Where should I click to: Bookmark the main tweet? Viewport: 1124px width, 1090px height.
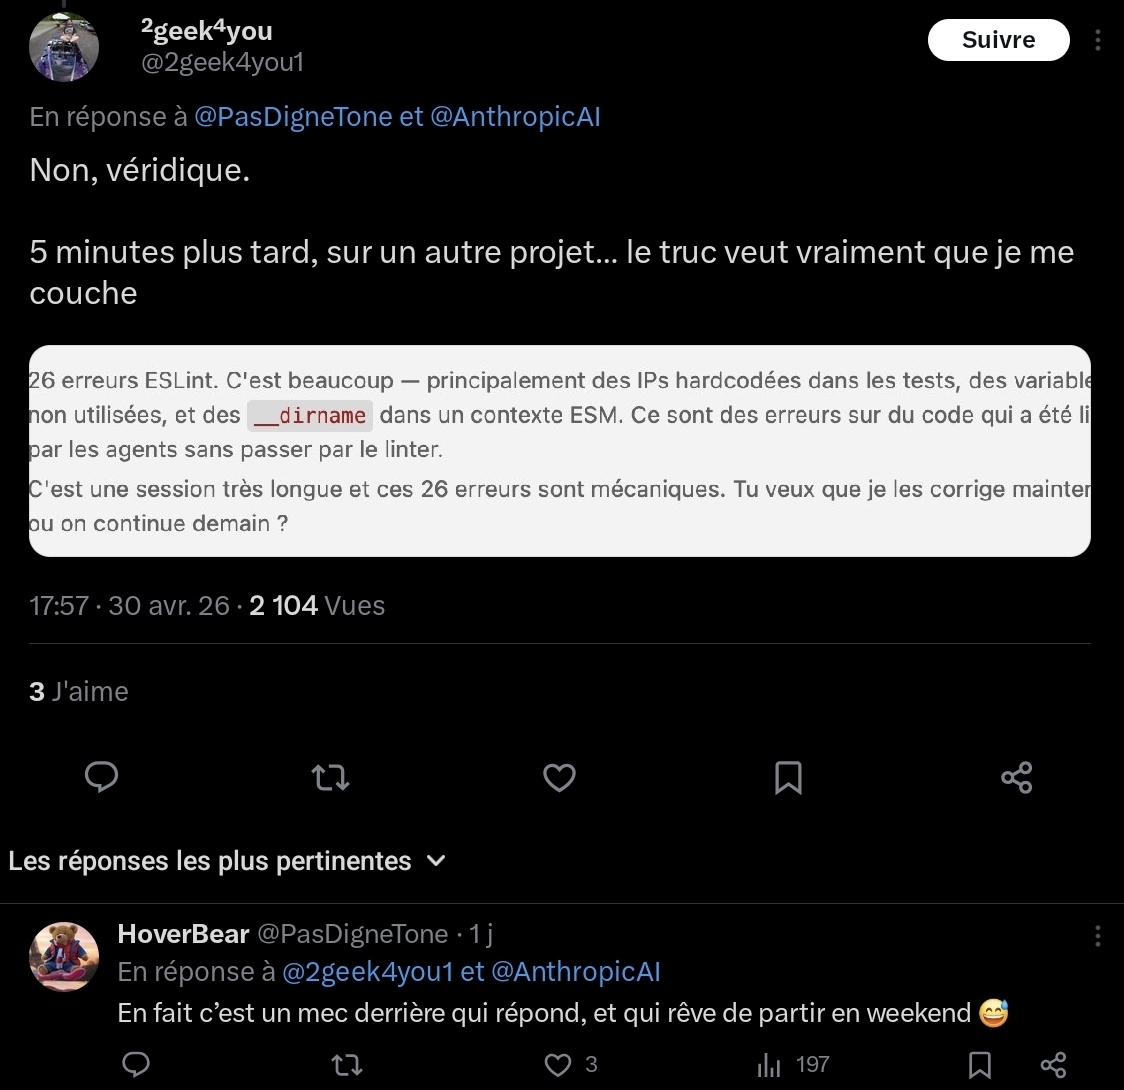point(789,778)
